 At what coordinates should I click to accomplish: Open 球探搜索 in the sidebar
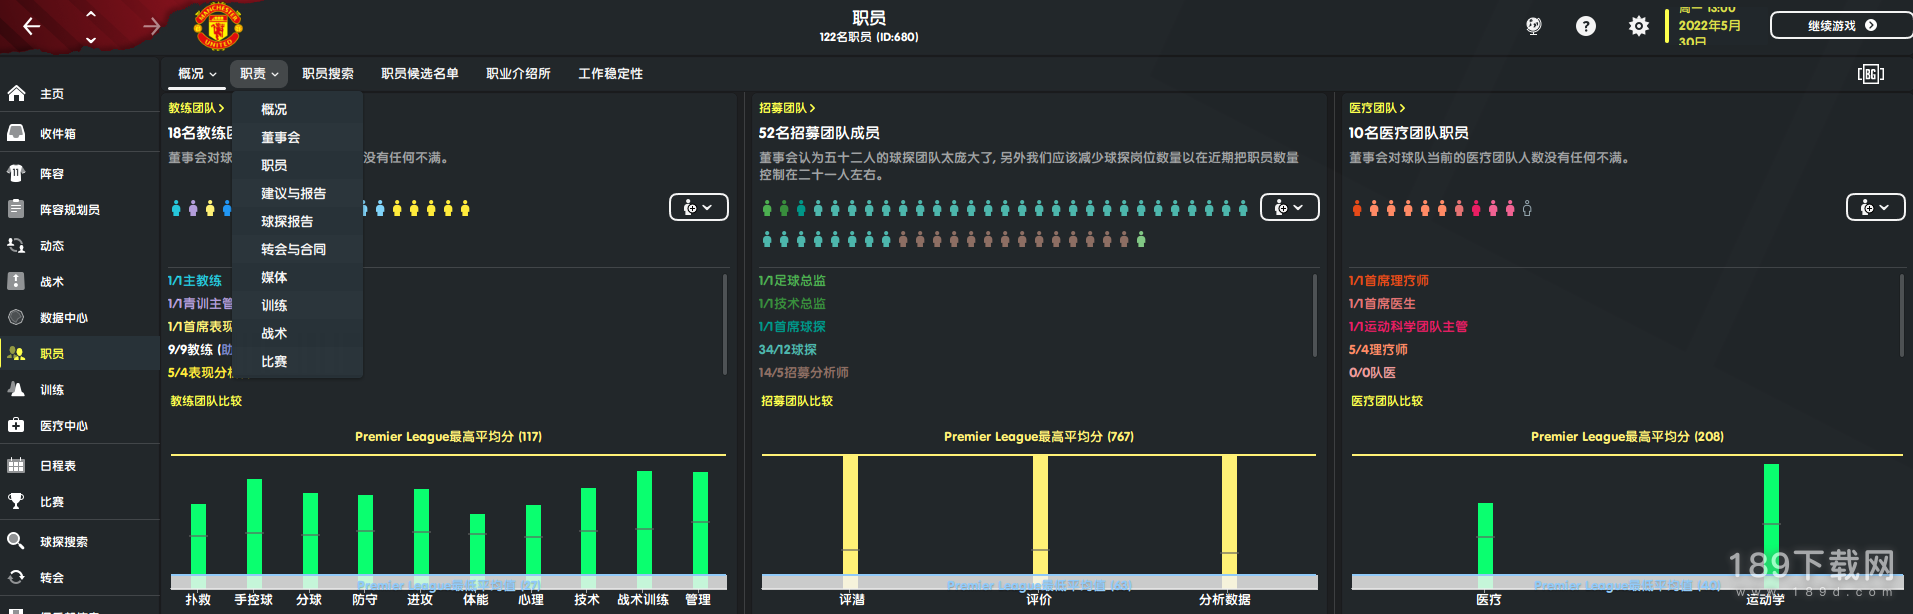click(64, 542)
